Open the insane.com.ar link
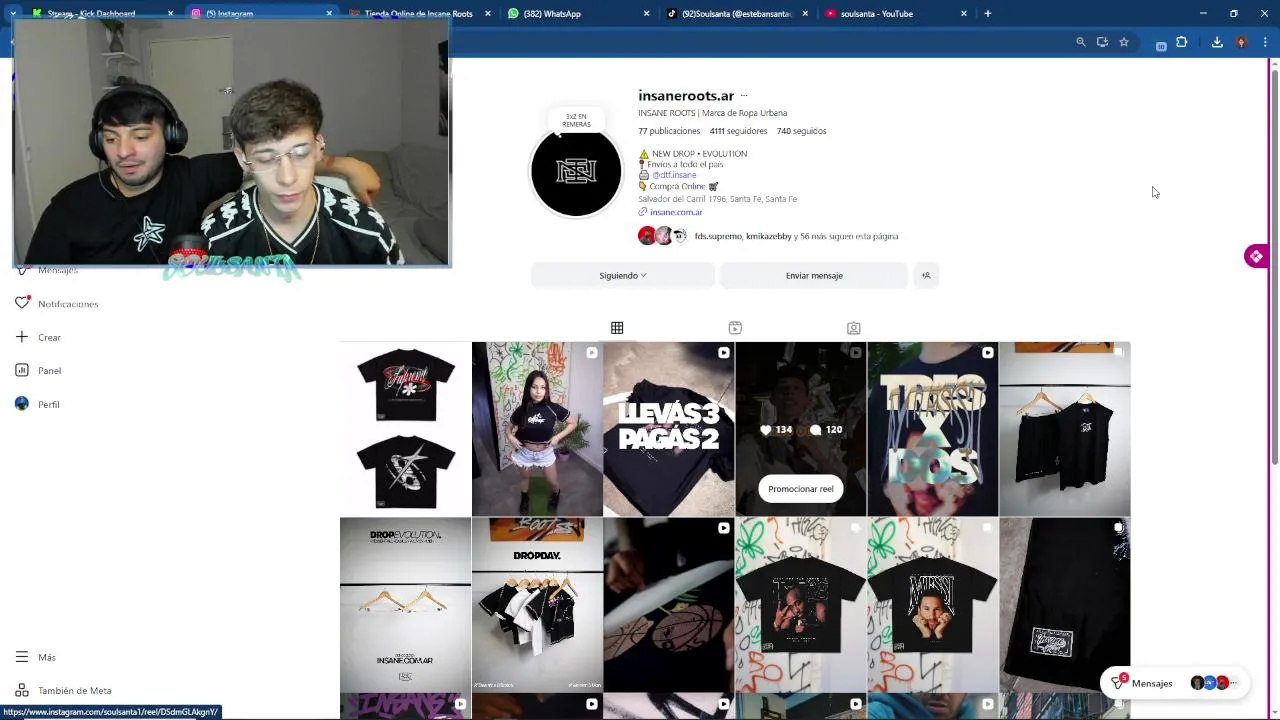1280x720 pixels. coord(676,212)
